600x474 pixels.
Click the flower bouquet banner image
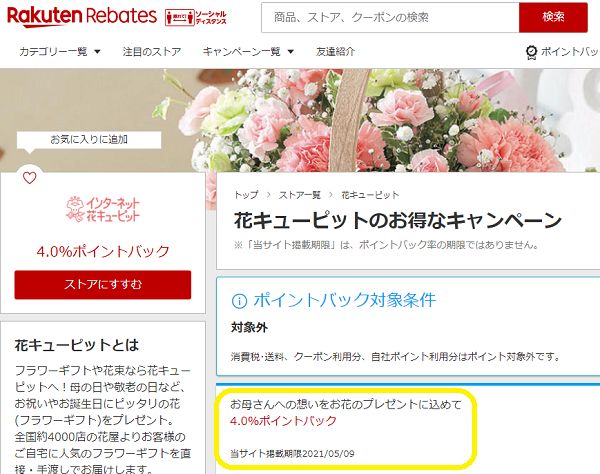click(300, 121)
